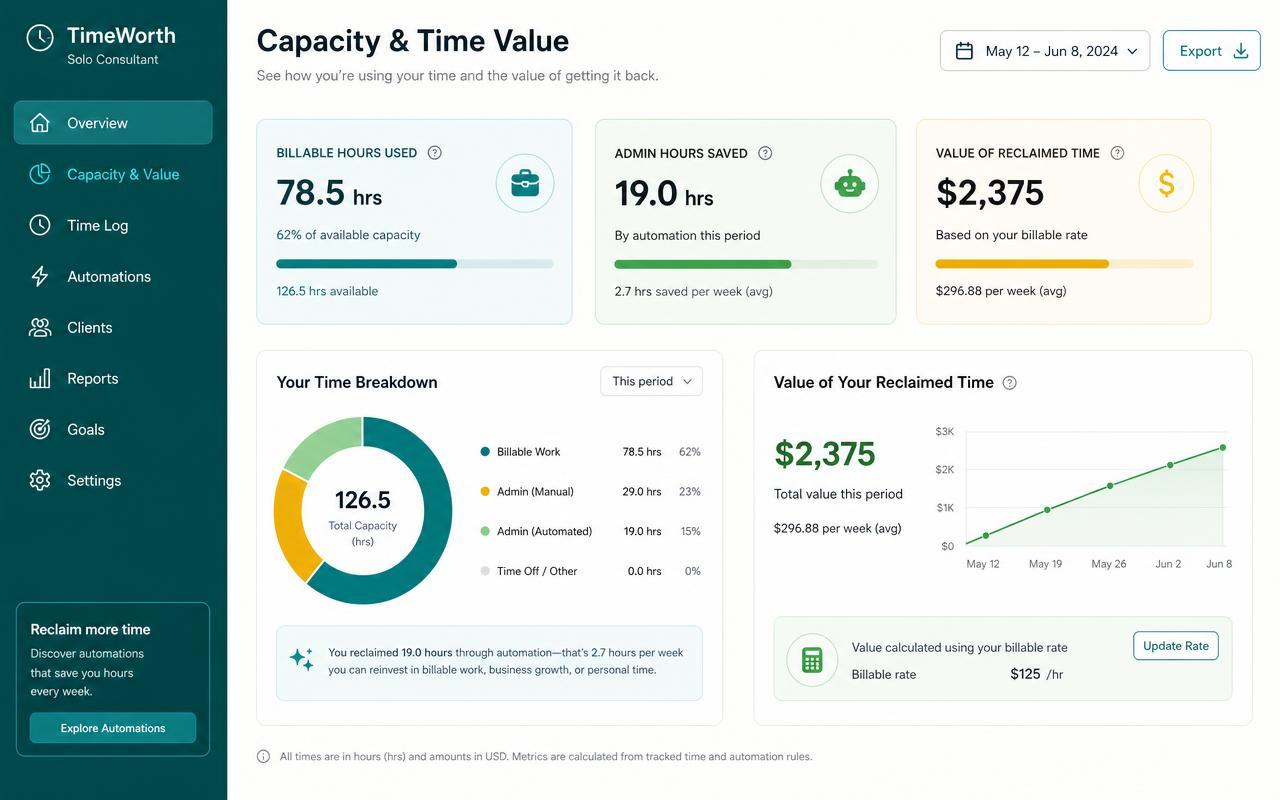Click the Goals target icon
The width and height of the screenshot is (1280, 800).
point(40,429)
